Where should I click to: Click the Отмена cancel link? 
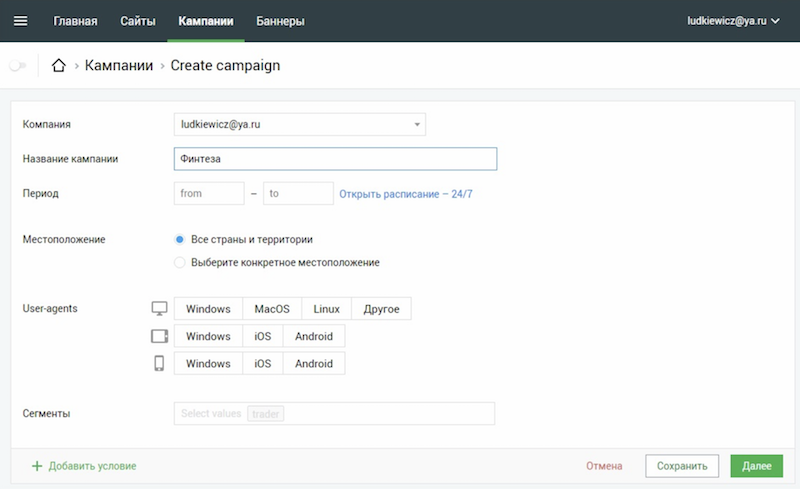tap(604, 466)
